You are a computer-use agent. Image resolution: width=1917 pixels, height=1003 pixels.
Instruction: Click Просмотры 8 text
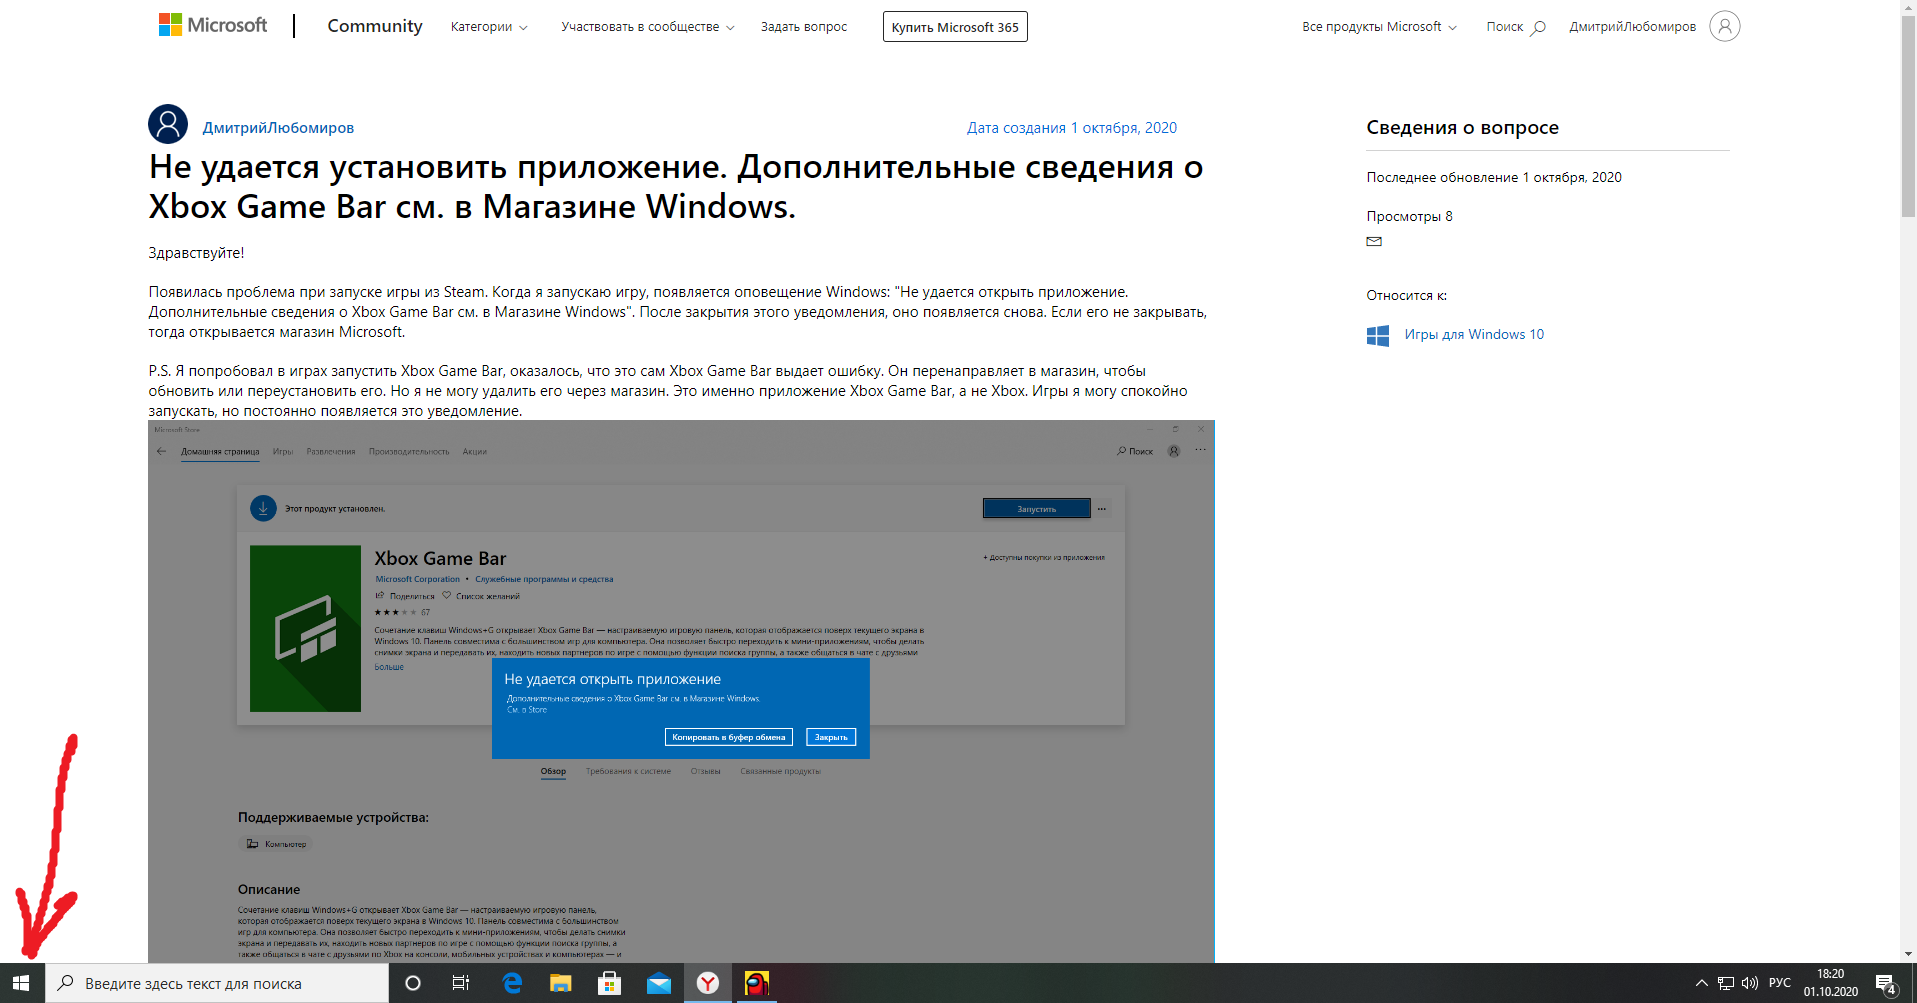click(x=1410, y=216)
